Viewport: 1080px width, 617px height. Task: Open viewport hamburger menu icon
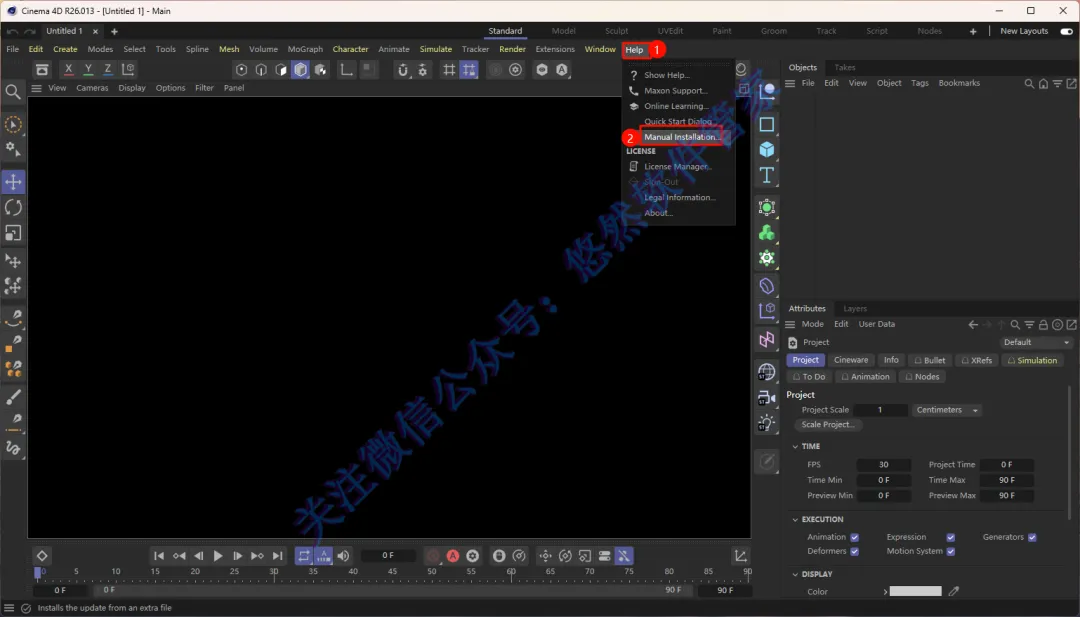point(37,88)
